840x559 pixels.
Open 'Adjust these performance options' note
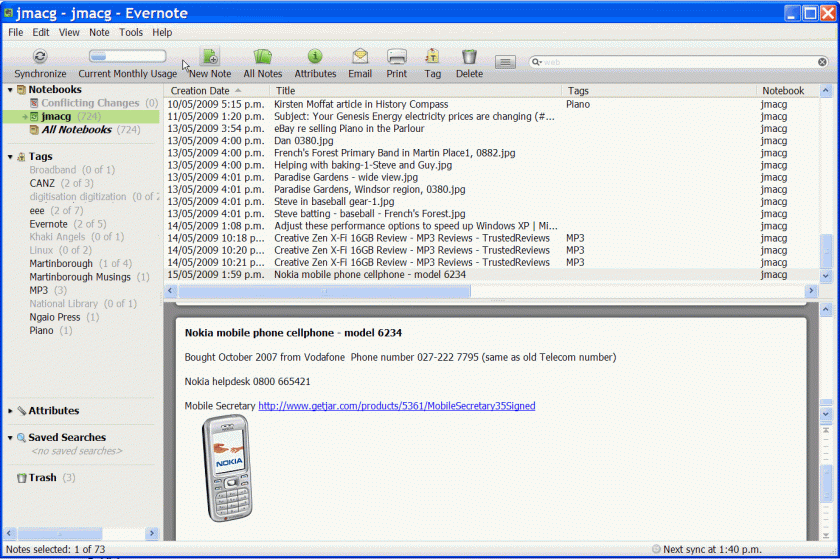pos(416,226)
